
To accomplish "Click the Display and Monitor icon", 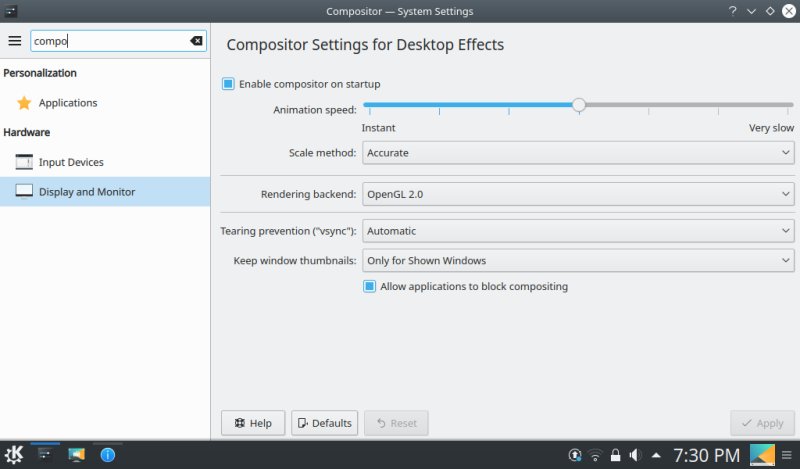I will pos(24,191).
